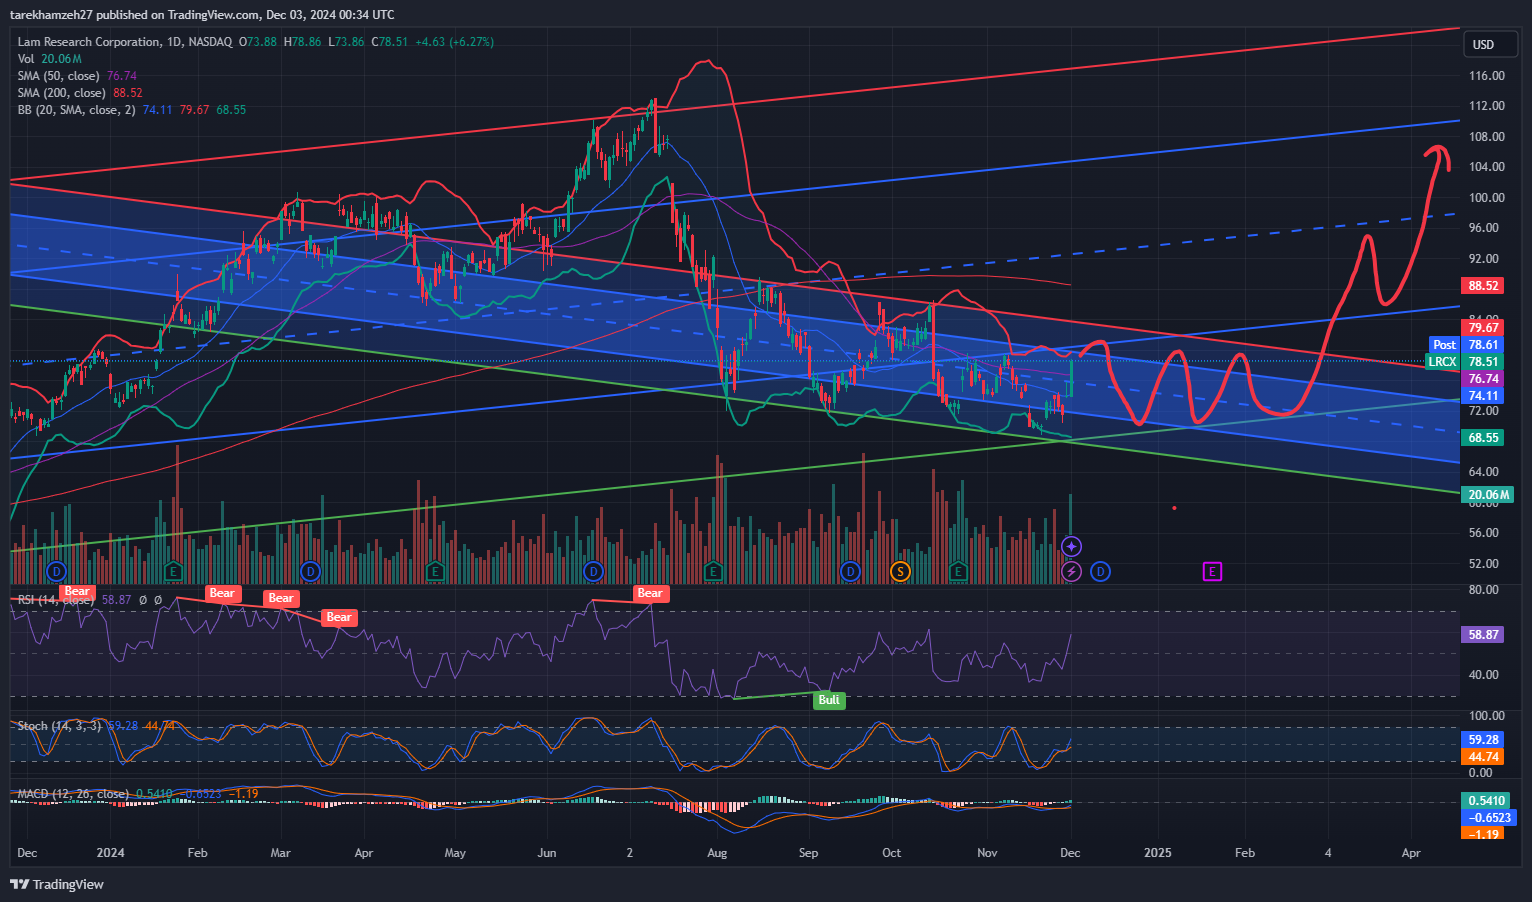Click the blue -0.6523 MACD axis tag
This screenshot has height=902, width=1532.
tap(1489, 818)
